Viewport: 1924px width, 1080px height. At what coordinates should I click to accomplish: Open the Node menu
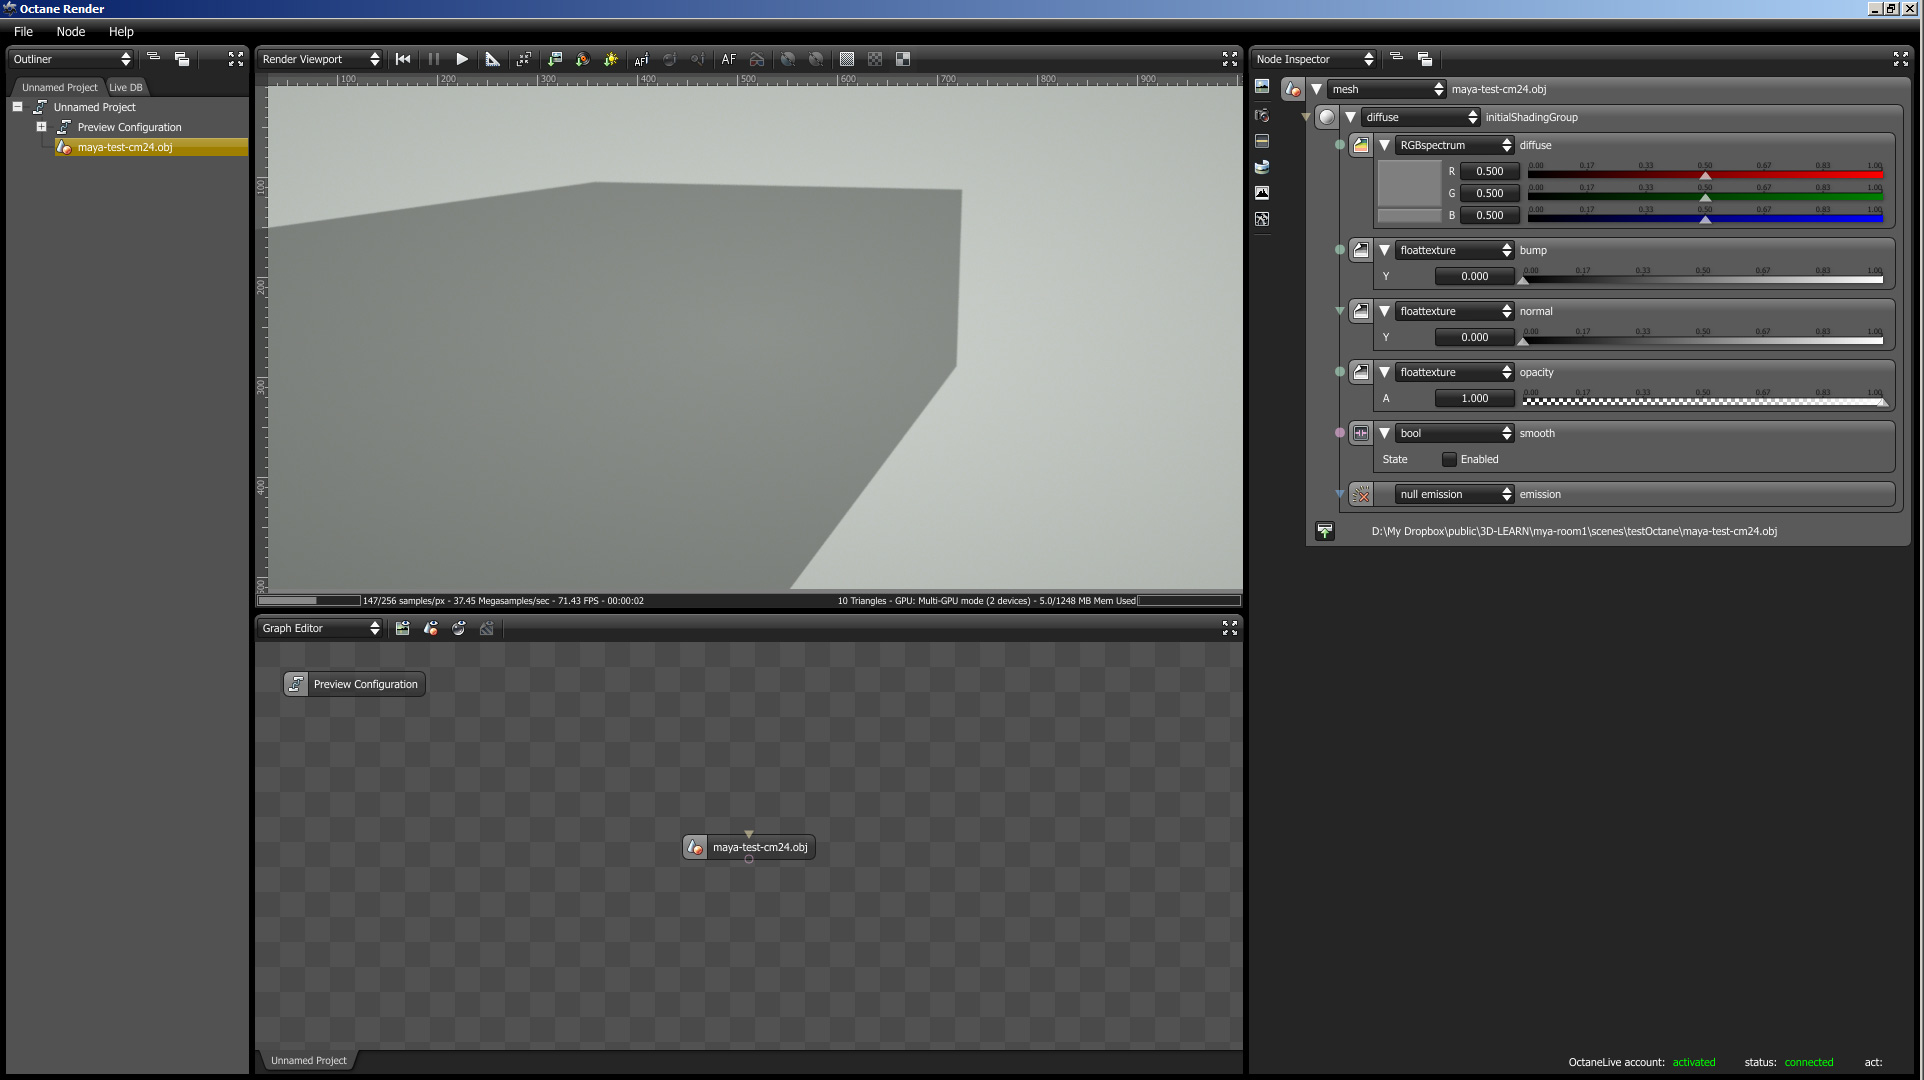pos(70,32)
